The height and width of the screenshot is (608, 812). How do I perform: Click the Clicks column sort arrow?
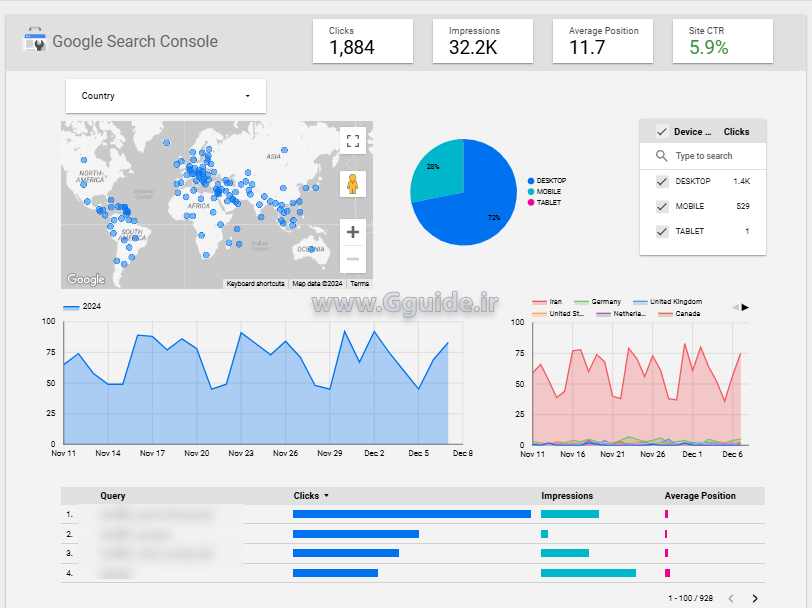click(x=326, y=496)
